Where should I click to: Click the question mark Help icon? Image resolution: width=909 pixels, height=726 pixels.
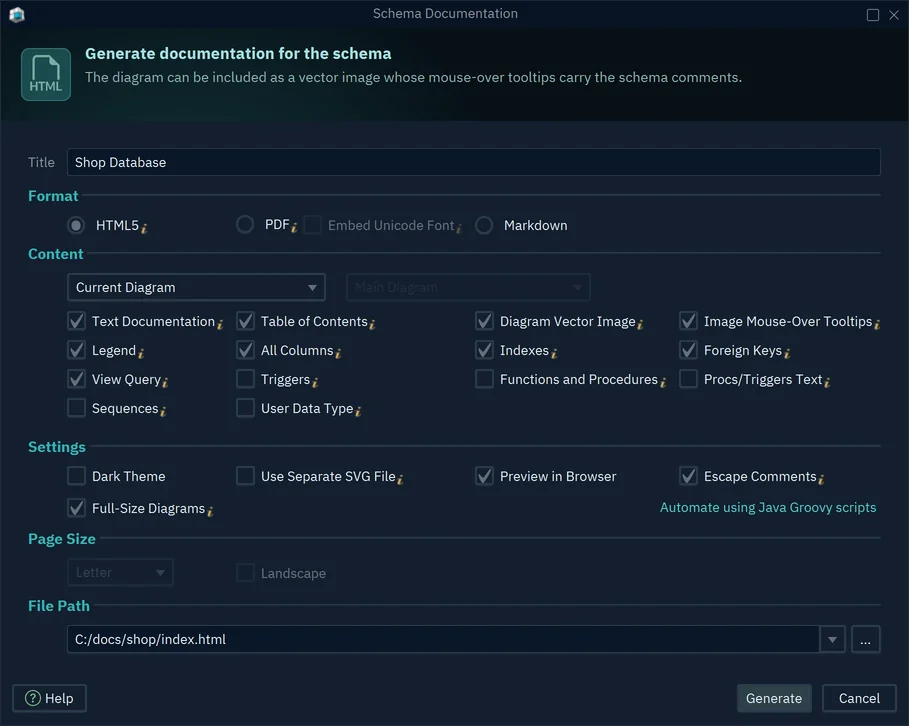(33, 698)
